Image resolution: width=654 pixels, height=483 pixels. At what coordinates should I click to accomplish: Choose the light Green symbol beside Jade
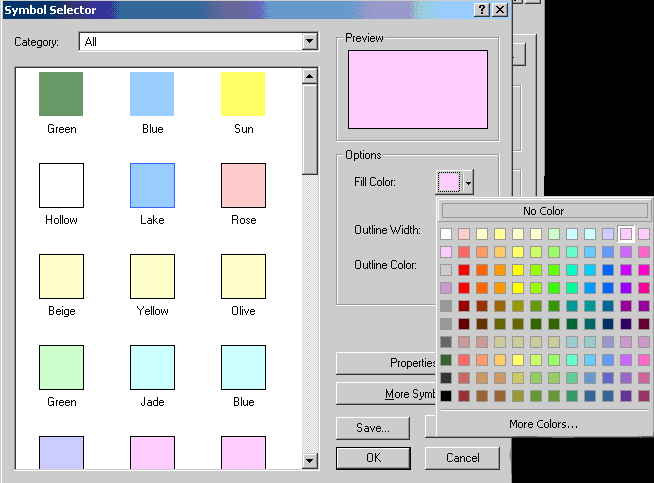(61, 367)
